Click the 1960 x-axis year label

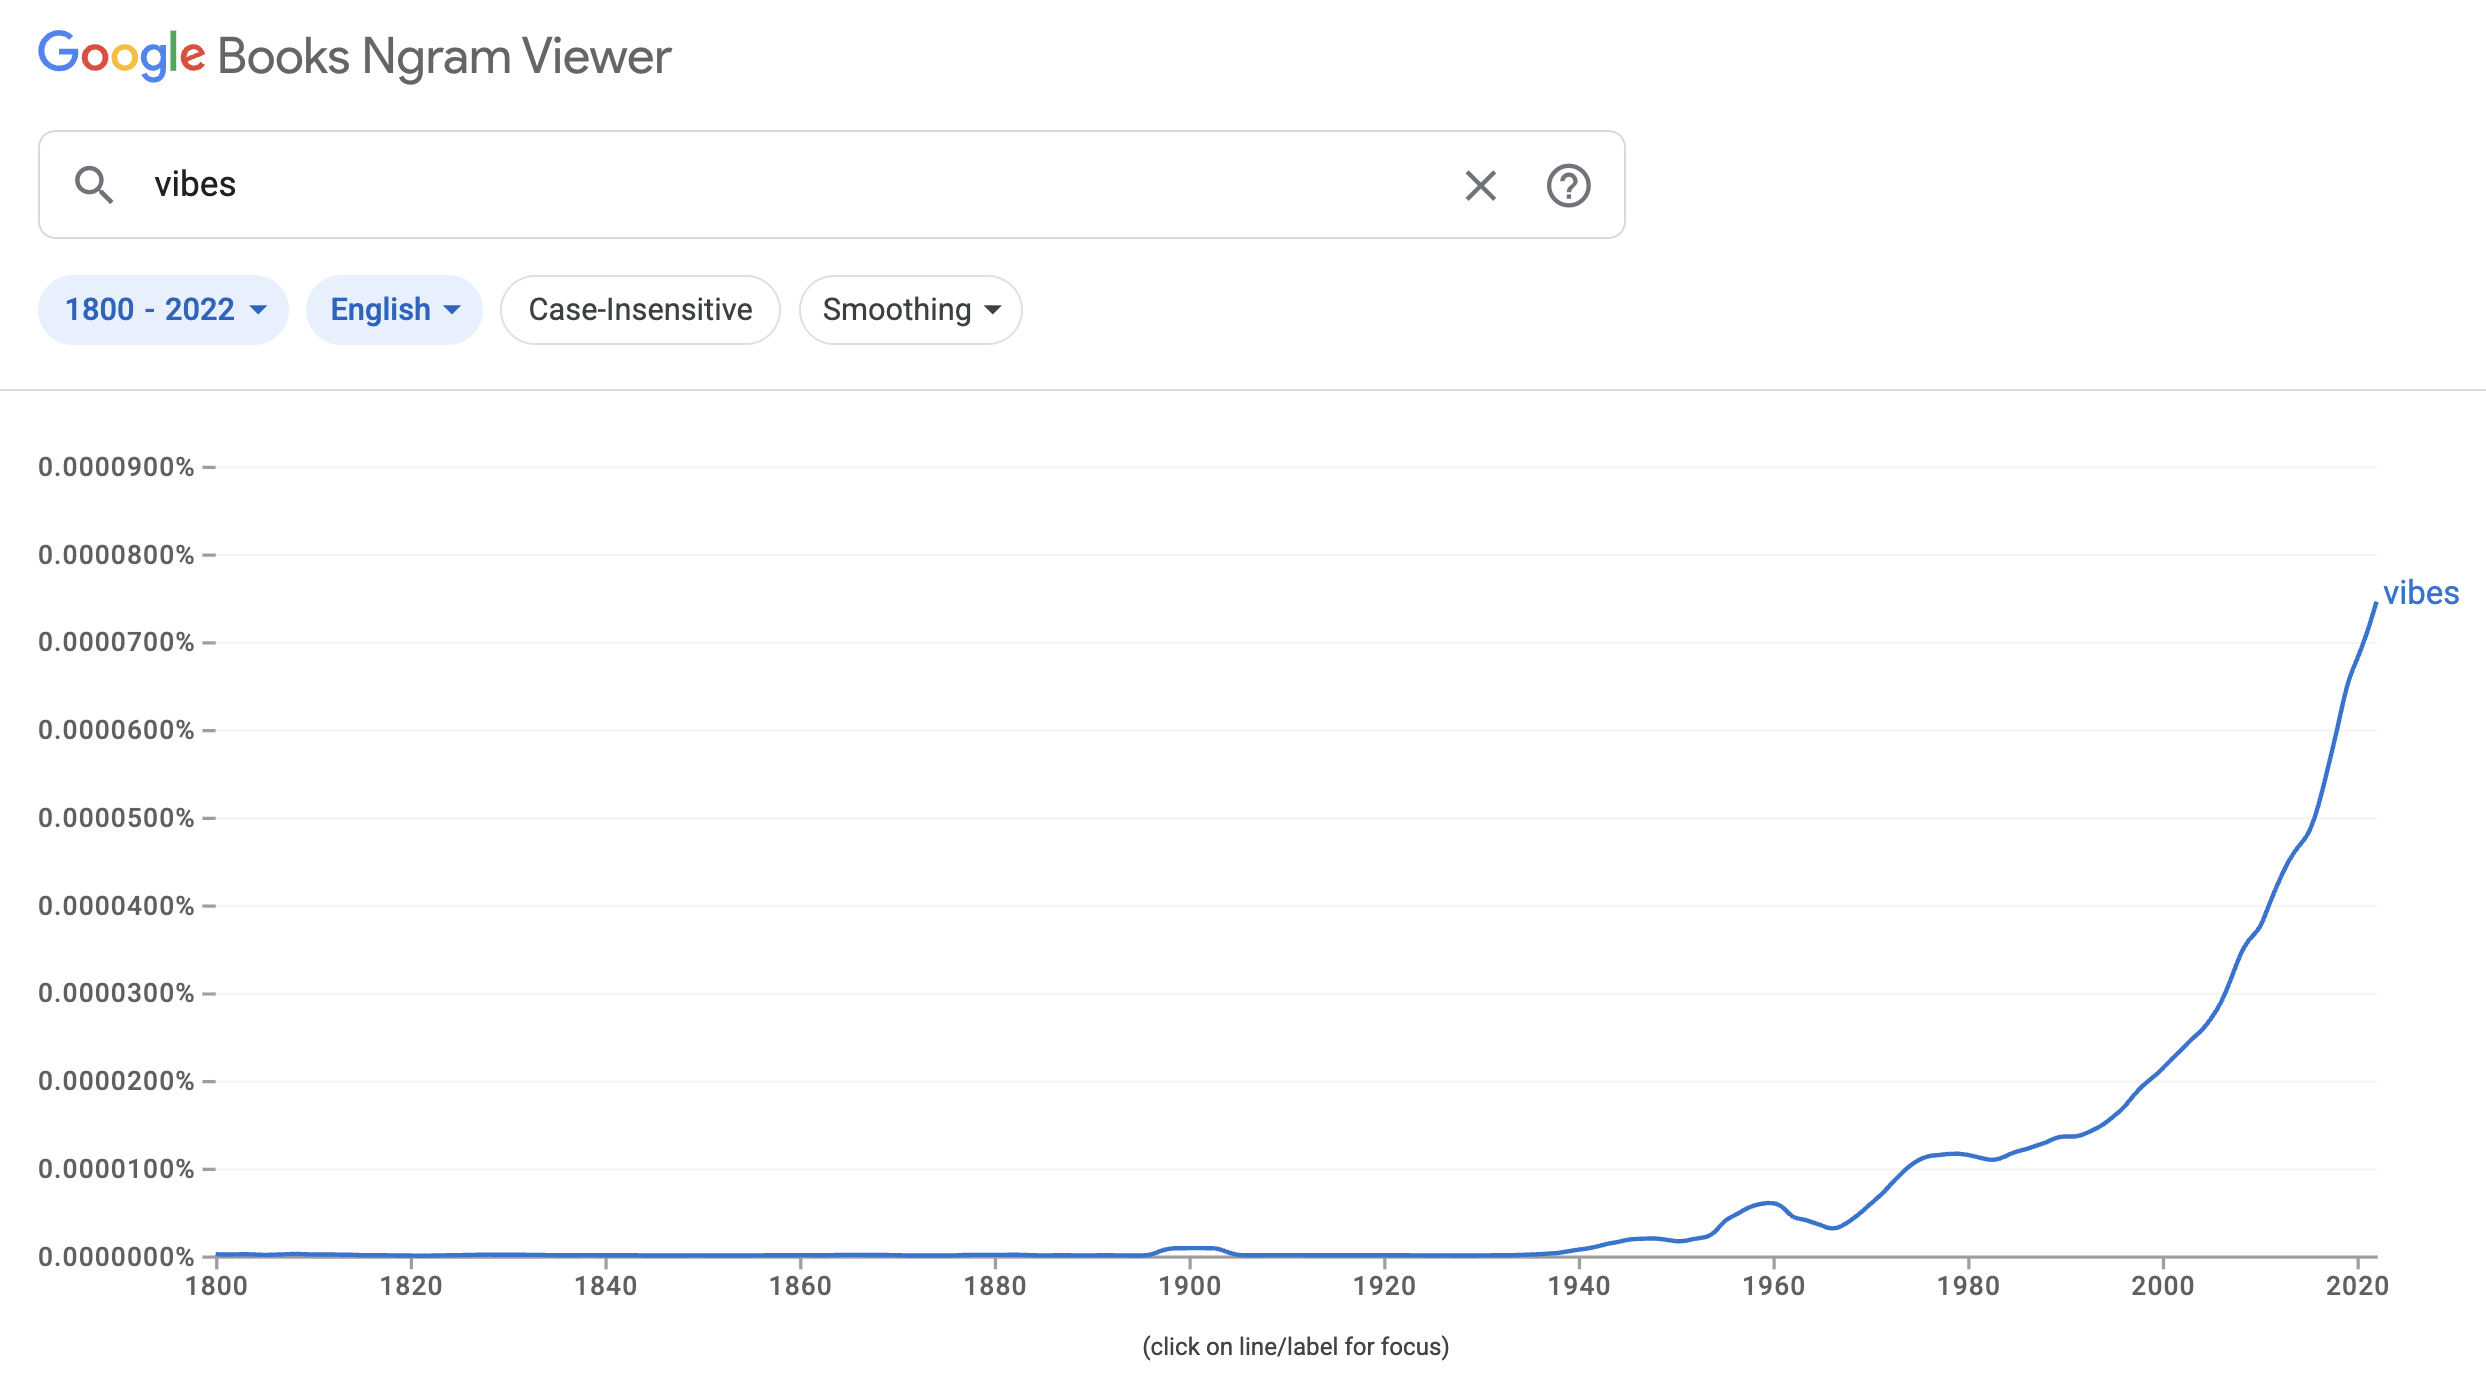[1773, 1286]
